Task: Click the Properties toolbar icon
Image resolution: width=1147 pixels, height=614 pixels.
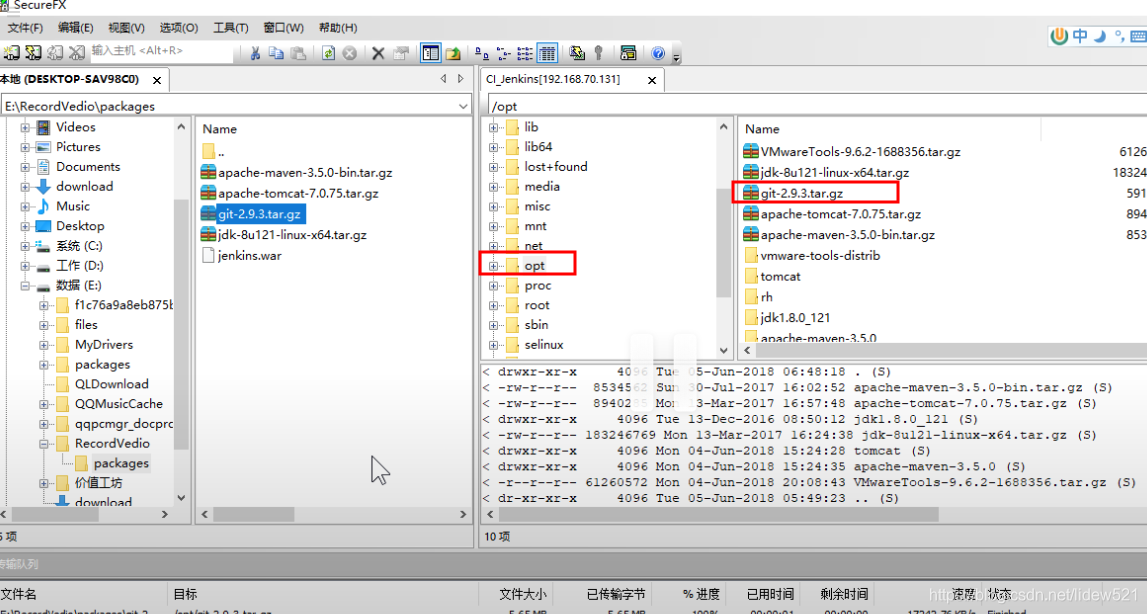Action: click(x=400, y=53)
